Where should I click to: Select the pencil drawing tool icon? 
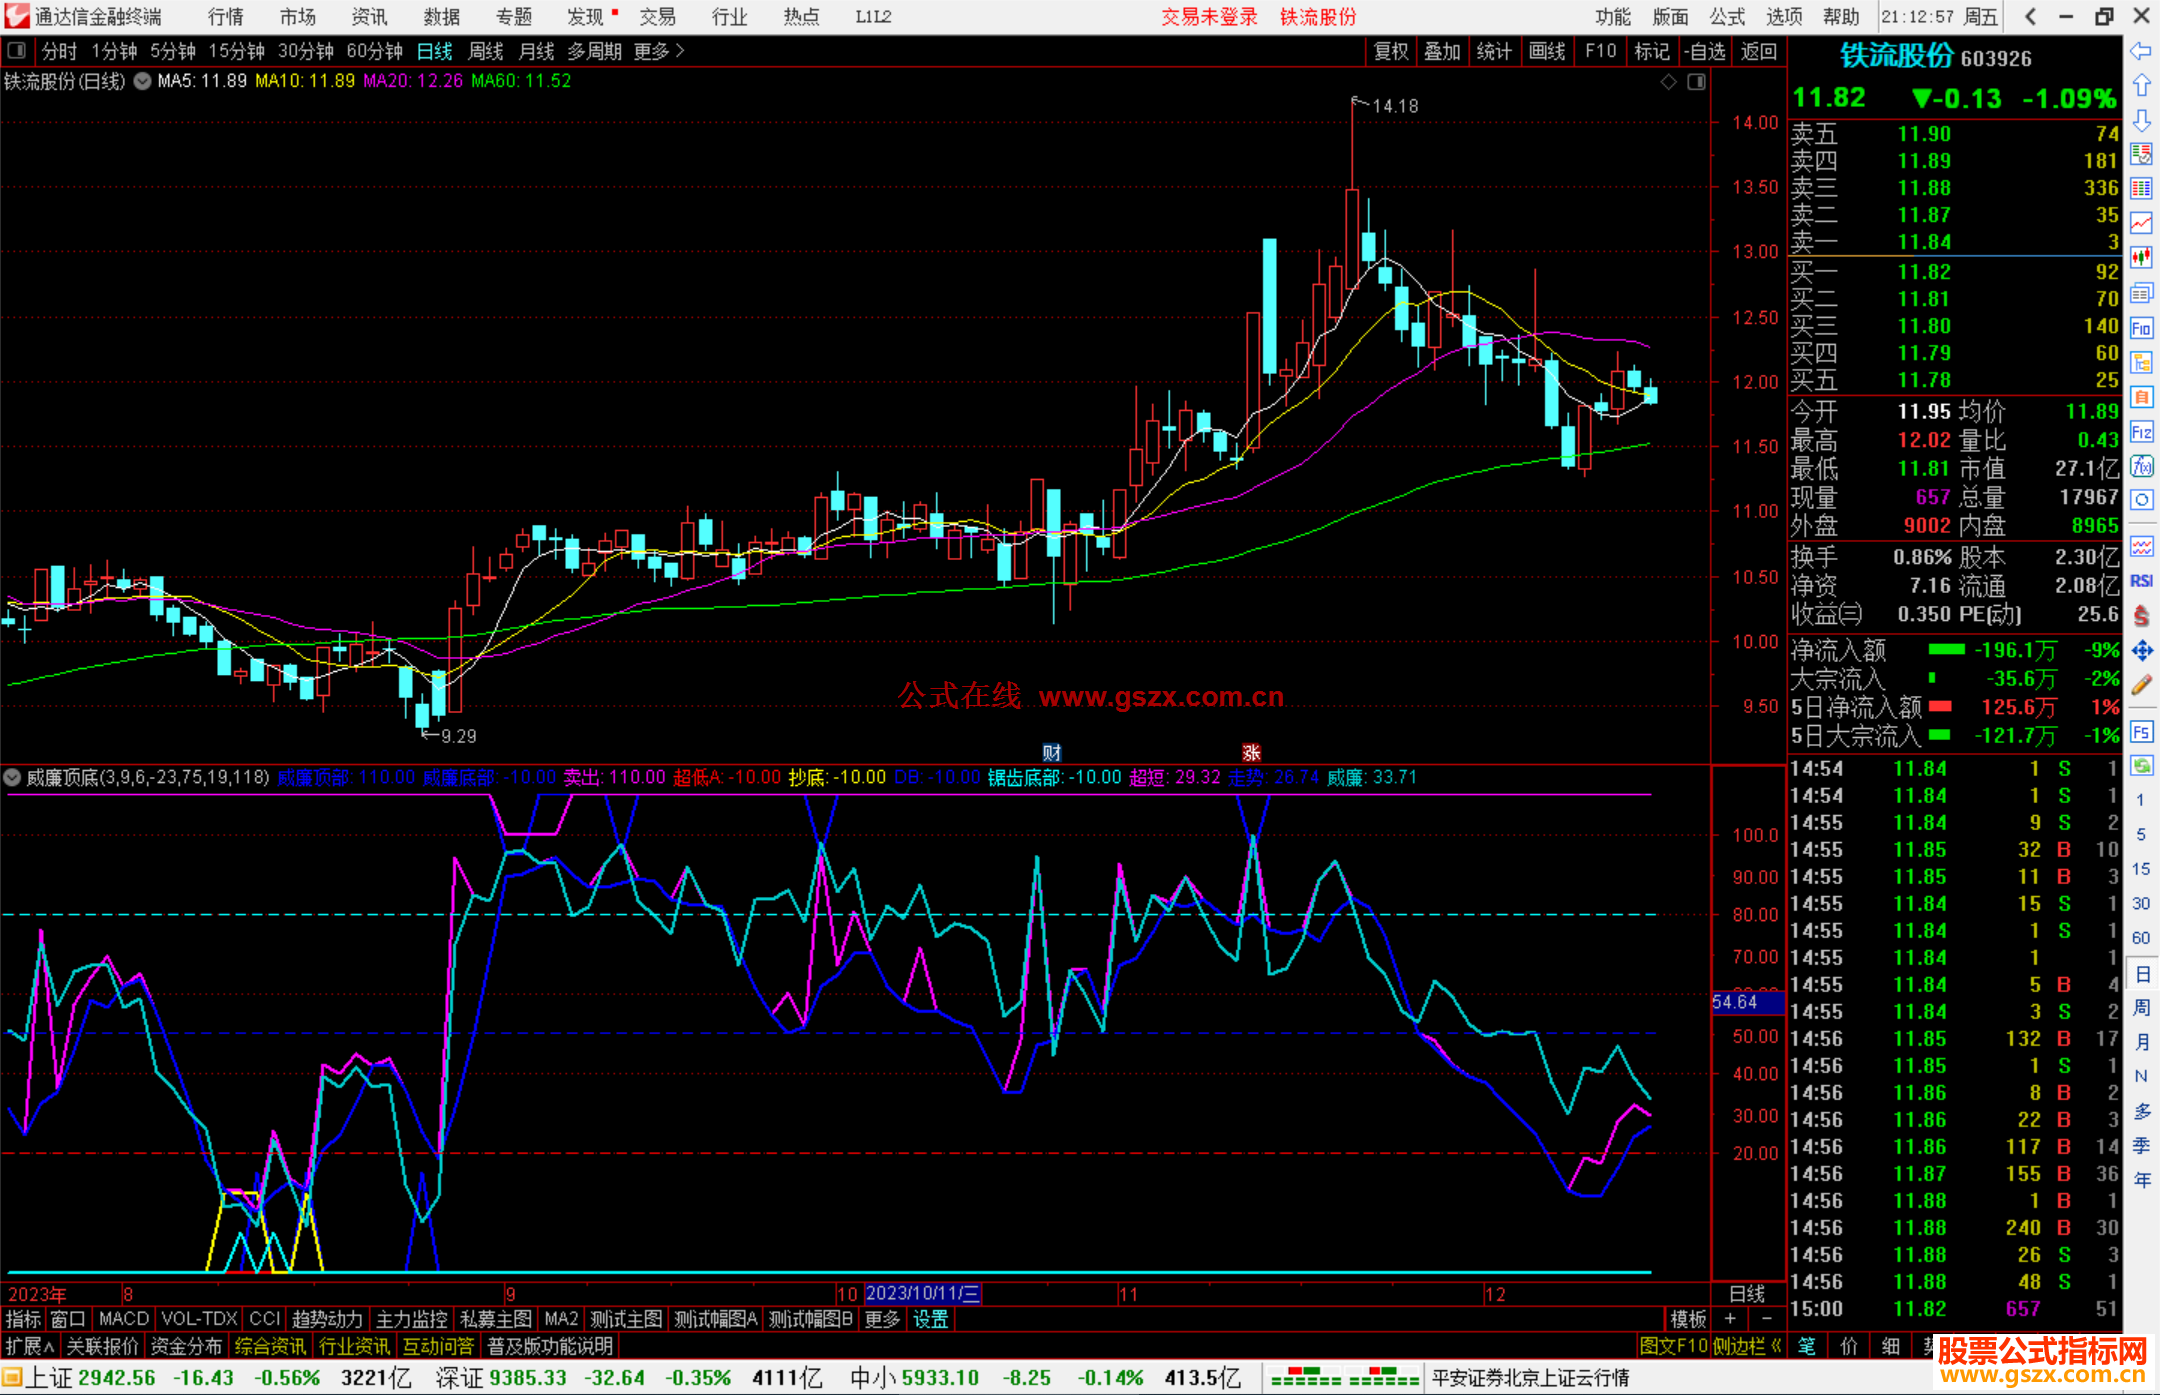click(x=2141, y=686)
